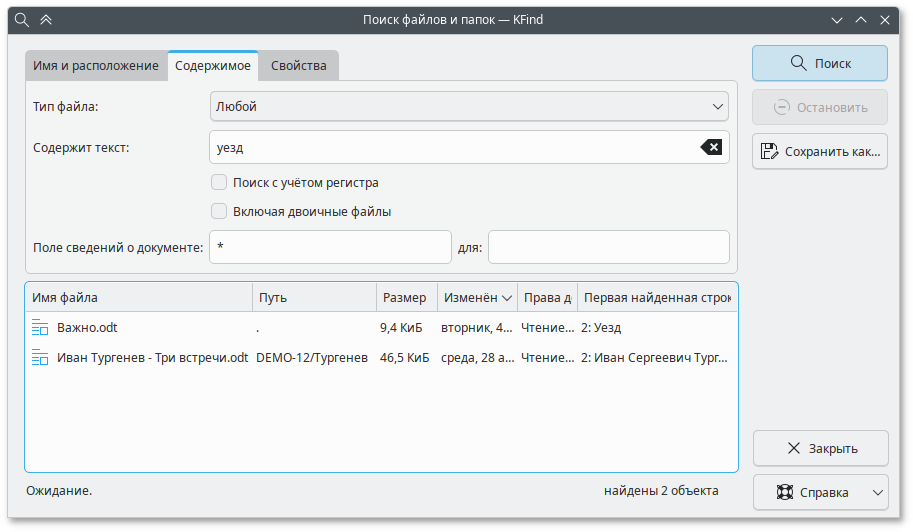
Task: Click the Поле сведений о документе field
Action: pyautogui.click(x=330, y=247)
